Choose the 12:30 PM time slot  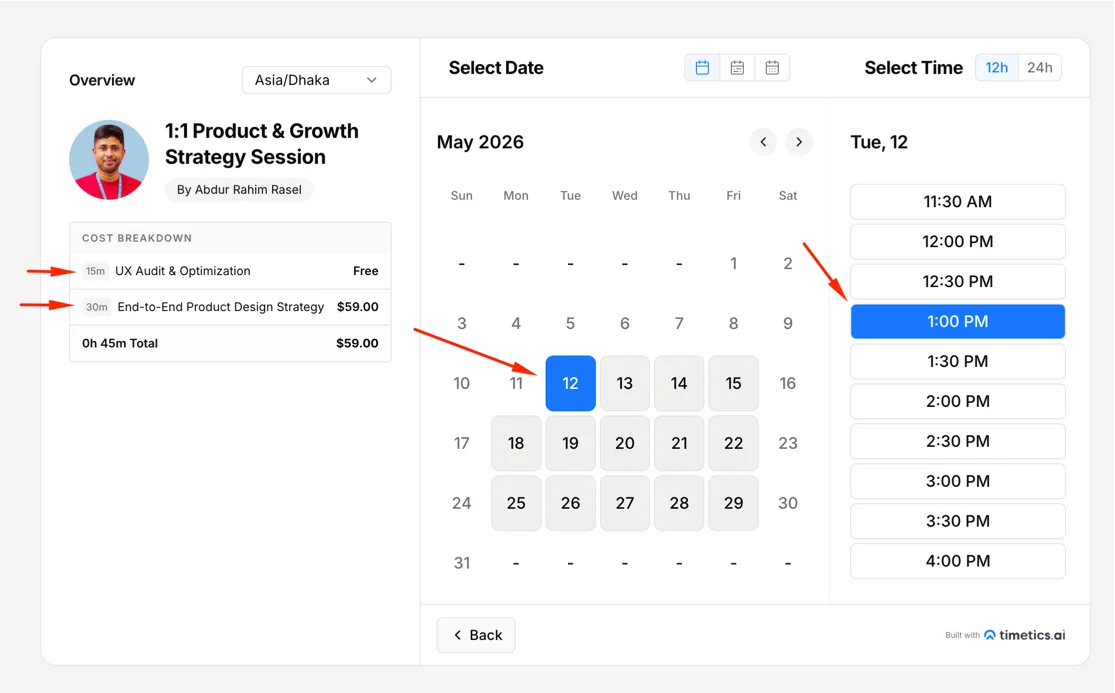[958, 281]
